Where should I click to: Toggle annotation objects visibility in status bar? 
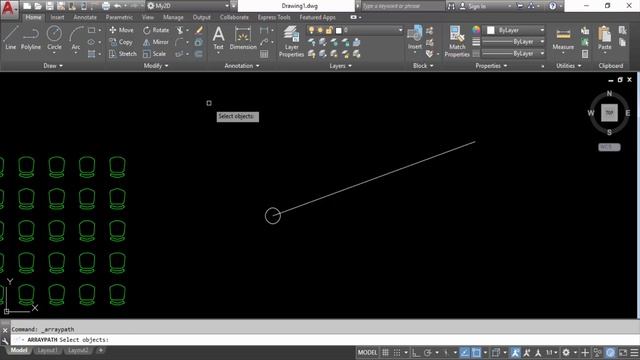tap(515, 352)
